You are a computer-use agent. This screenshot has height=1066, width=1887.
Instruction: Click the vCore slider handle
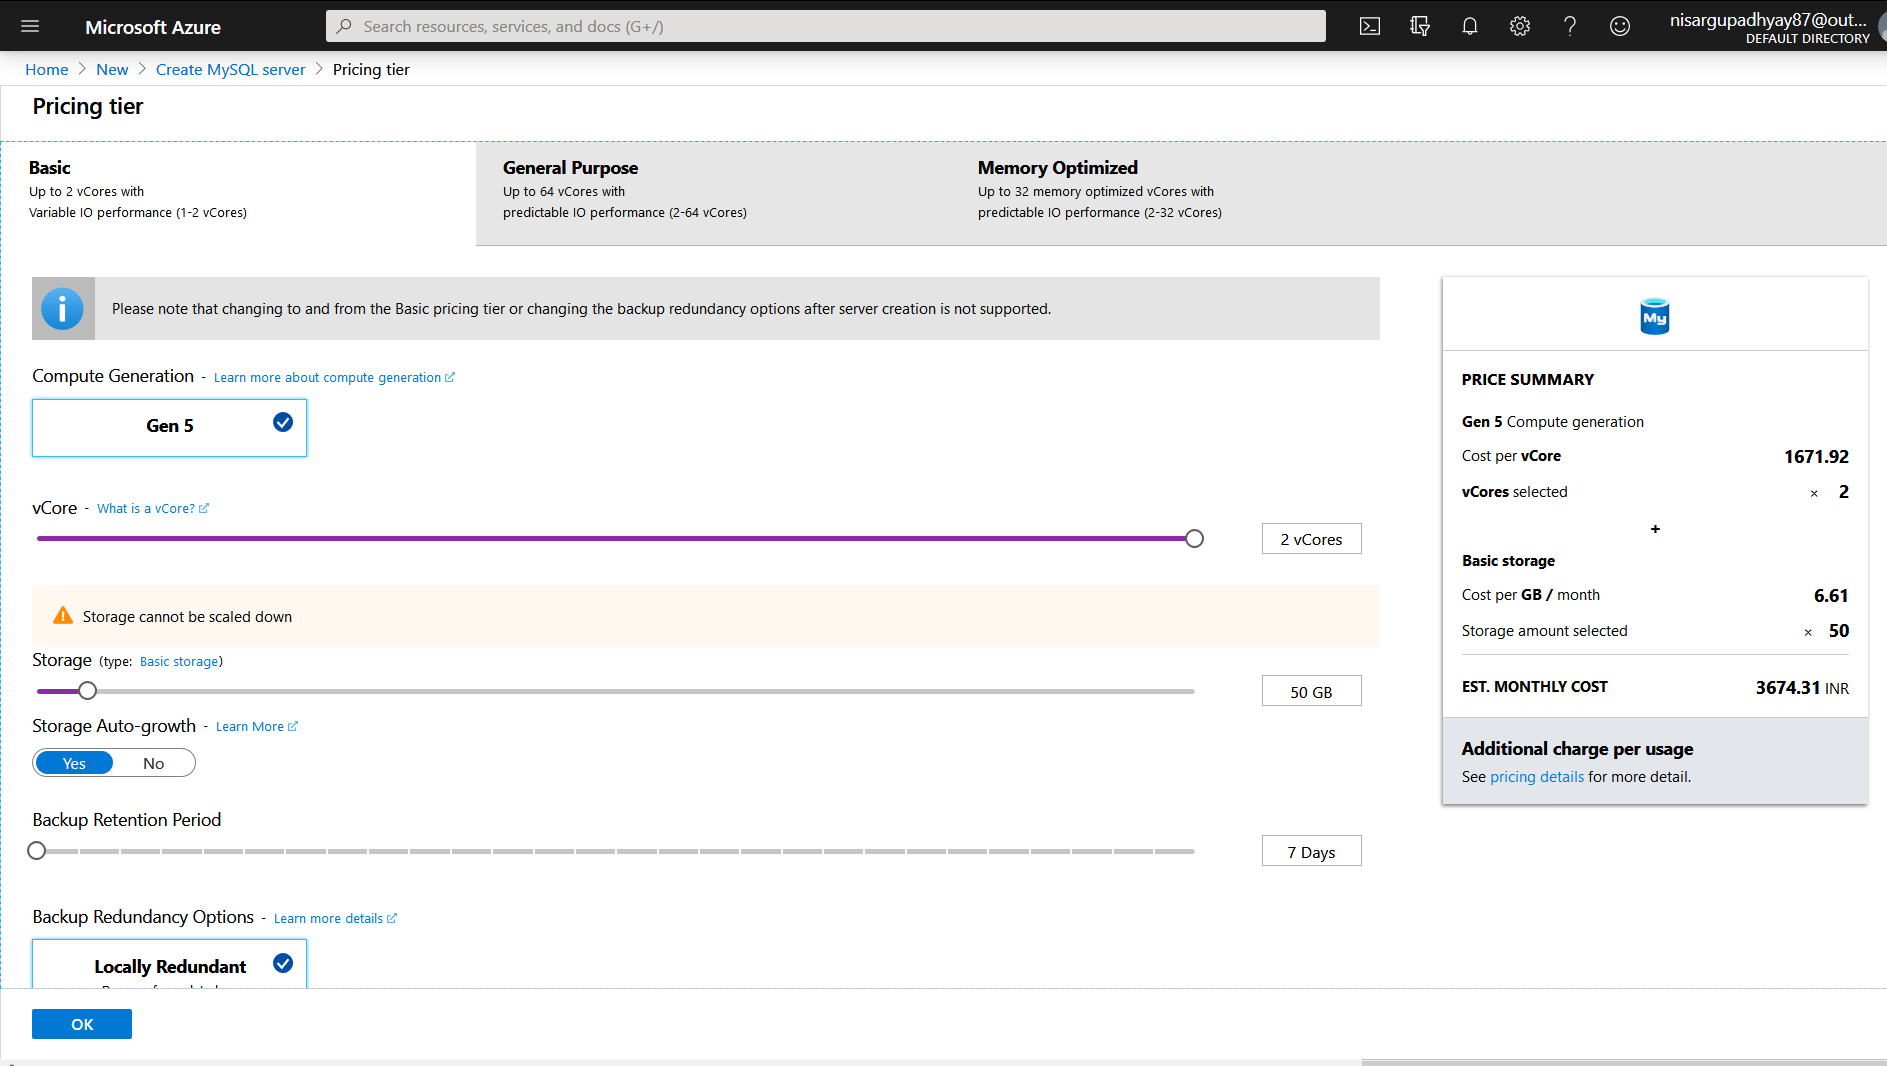coord(1194,539)
